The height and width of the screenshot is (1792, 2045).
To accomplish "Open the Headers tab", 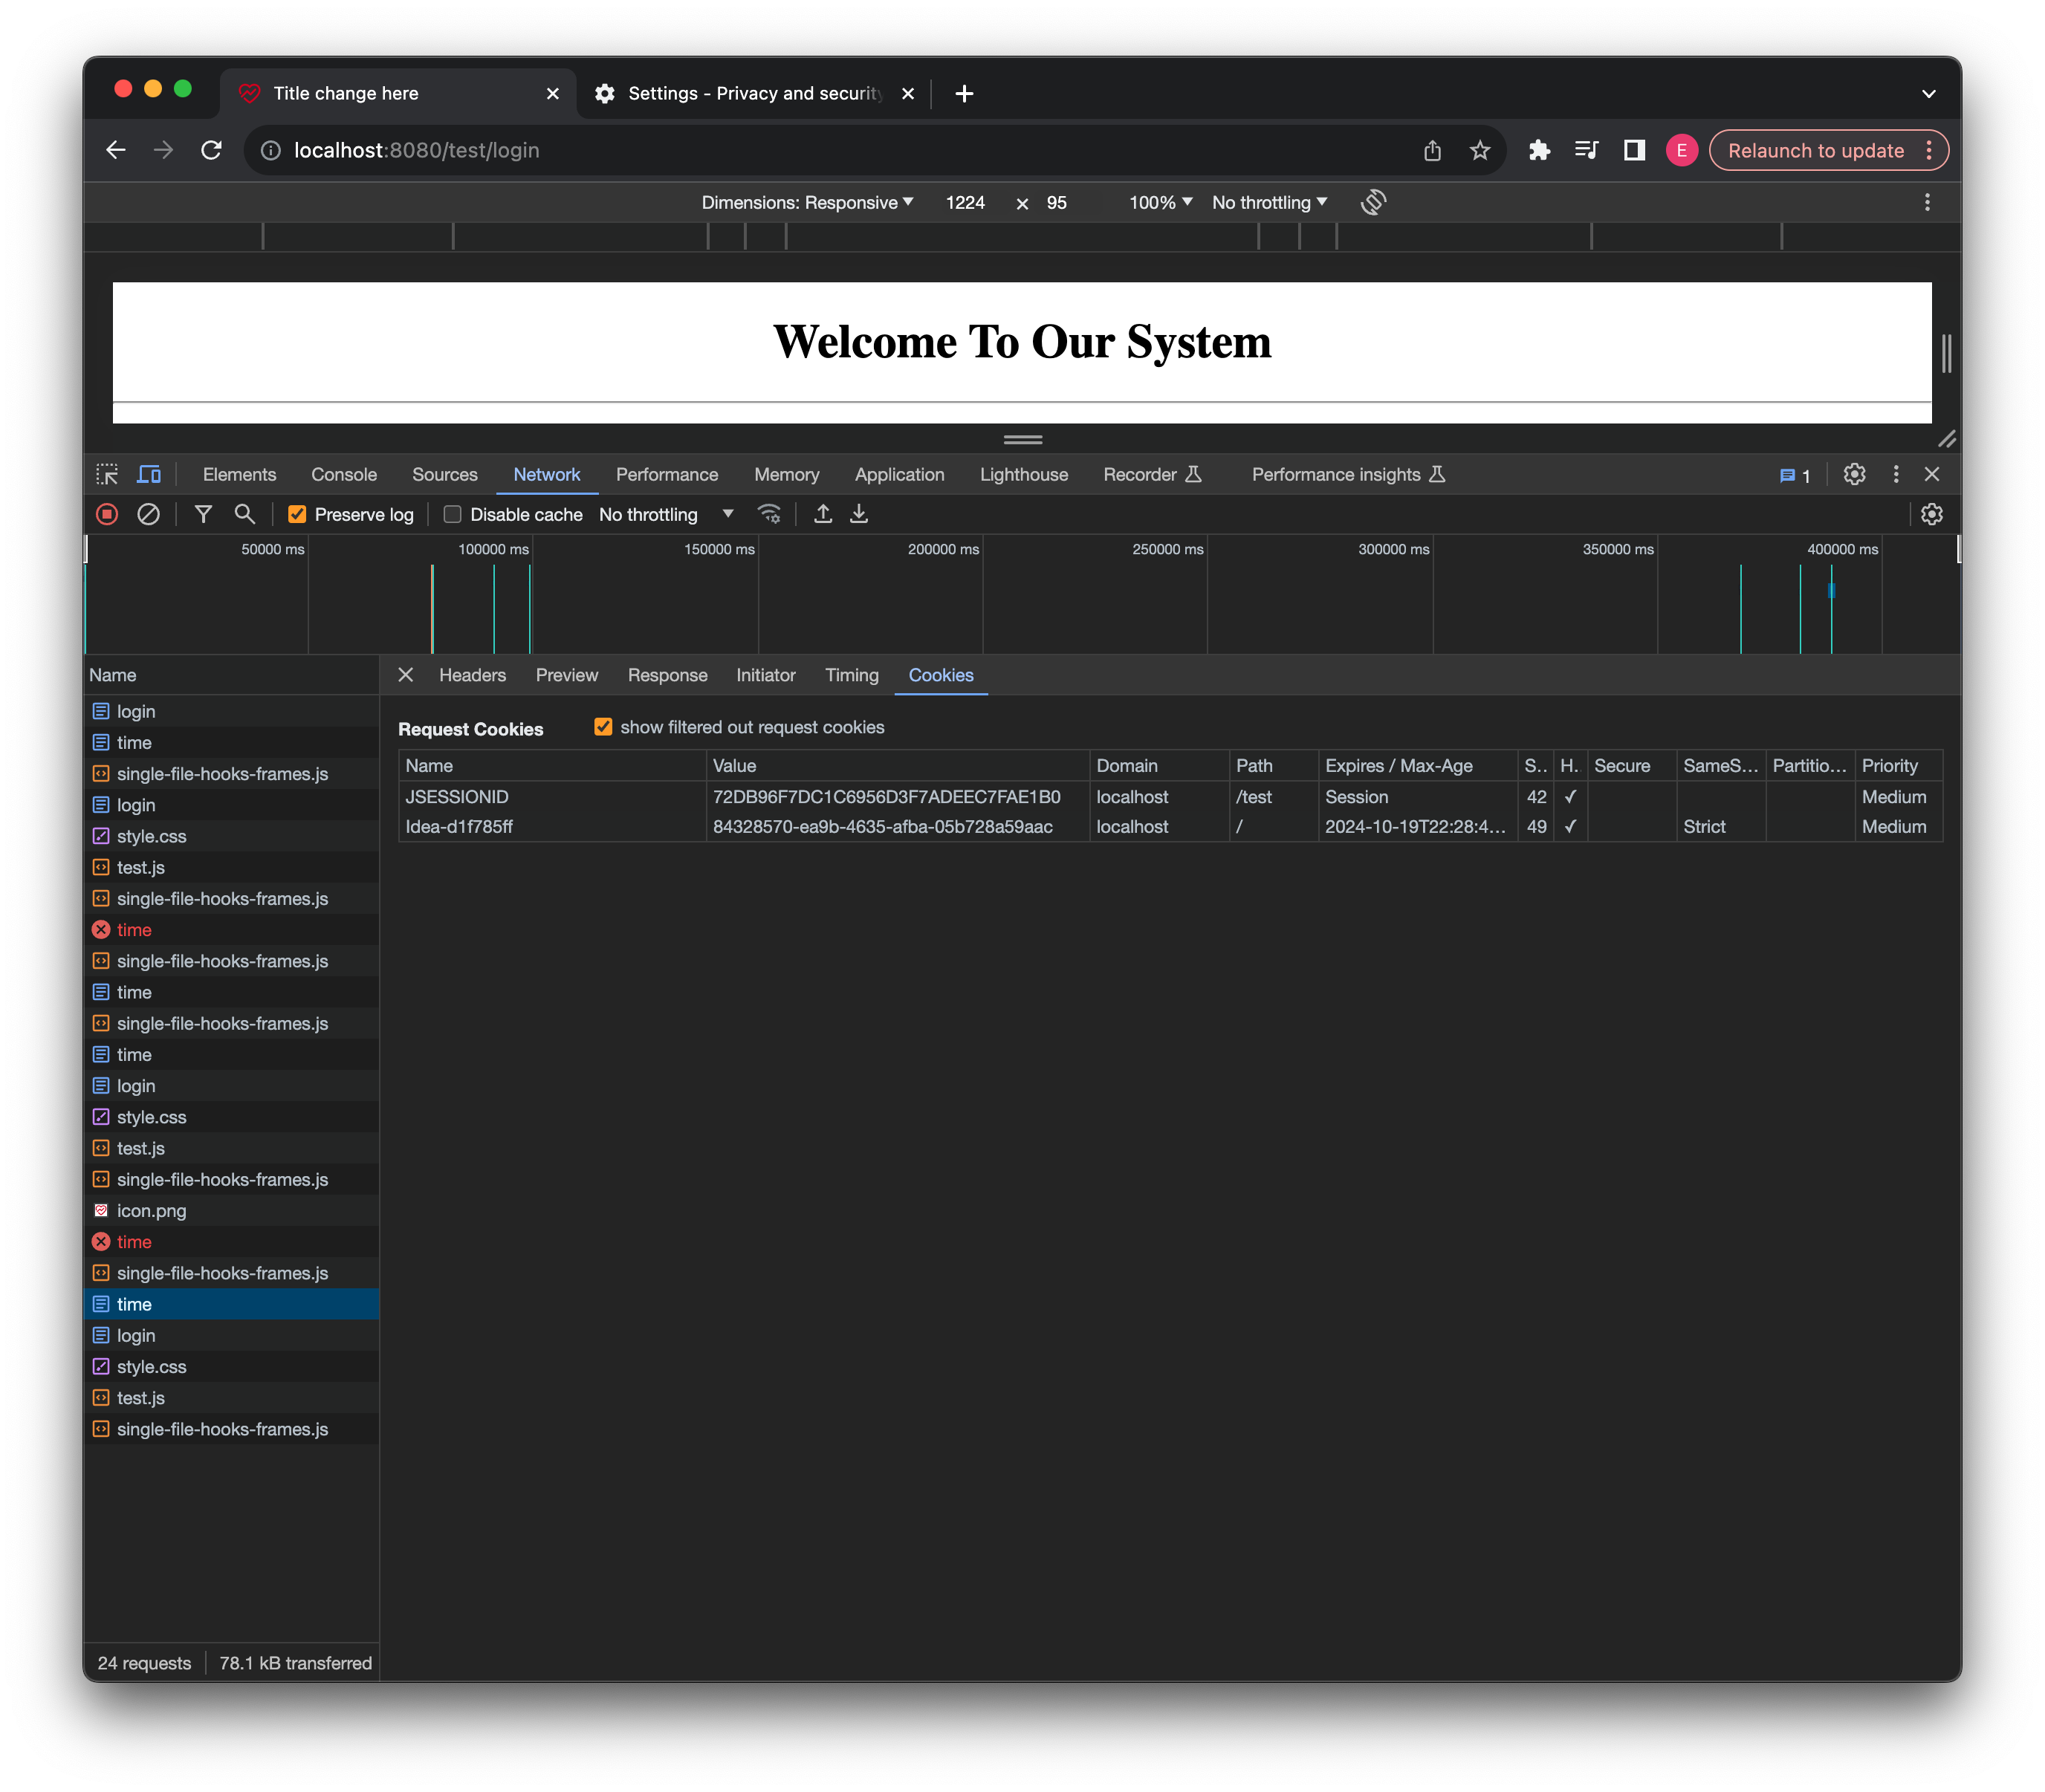I will [x=472, y=675].
